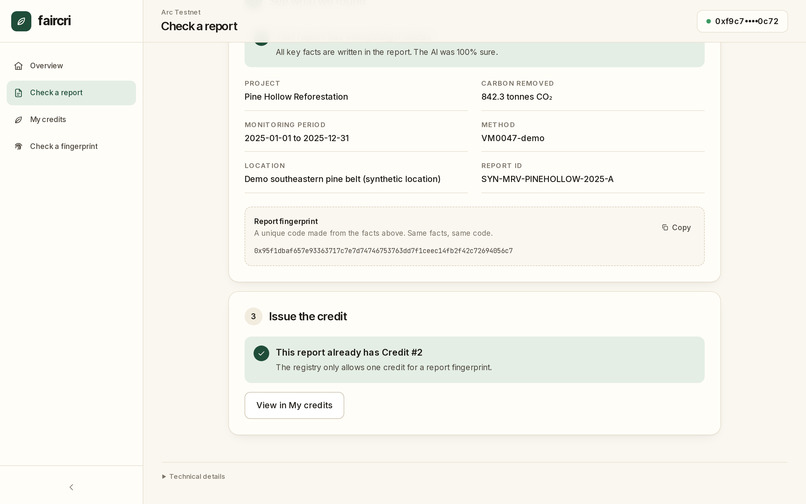
Task: Click the Check a report page title
Action: (199, 26)
